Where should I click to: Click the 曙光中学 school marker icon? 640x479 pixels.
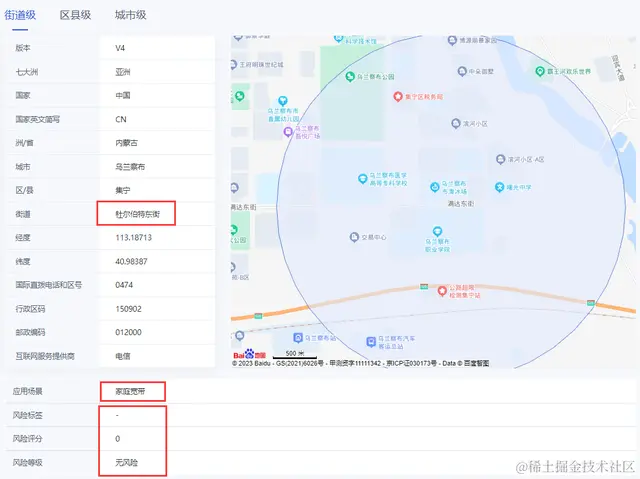click(500, 187)
